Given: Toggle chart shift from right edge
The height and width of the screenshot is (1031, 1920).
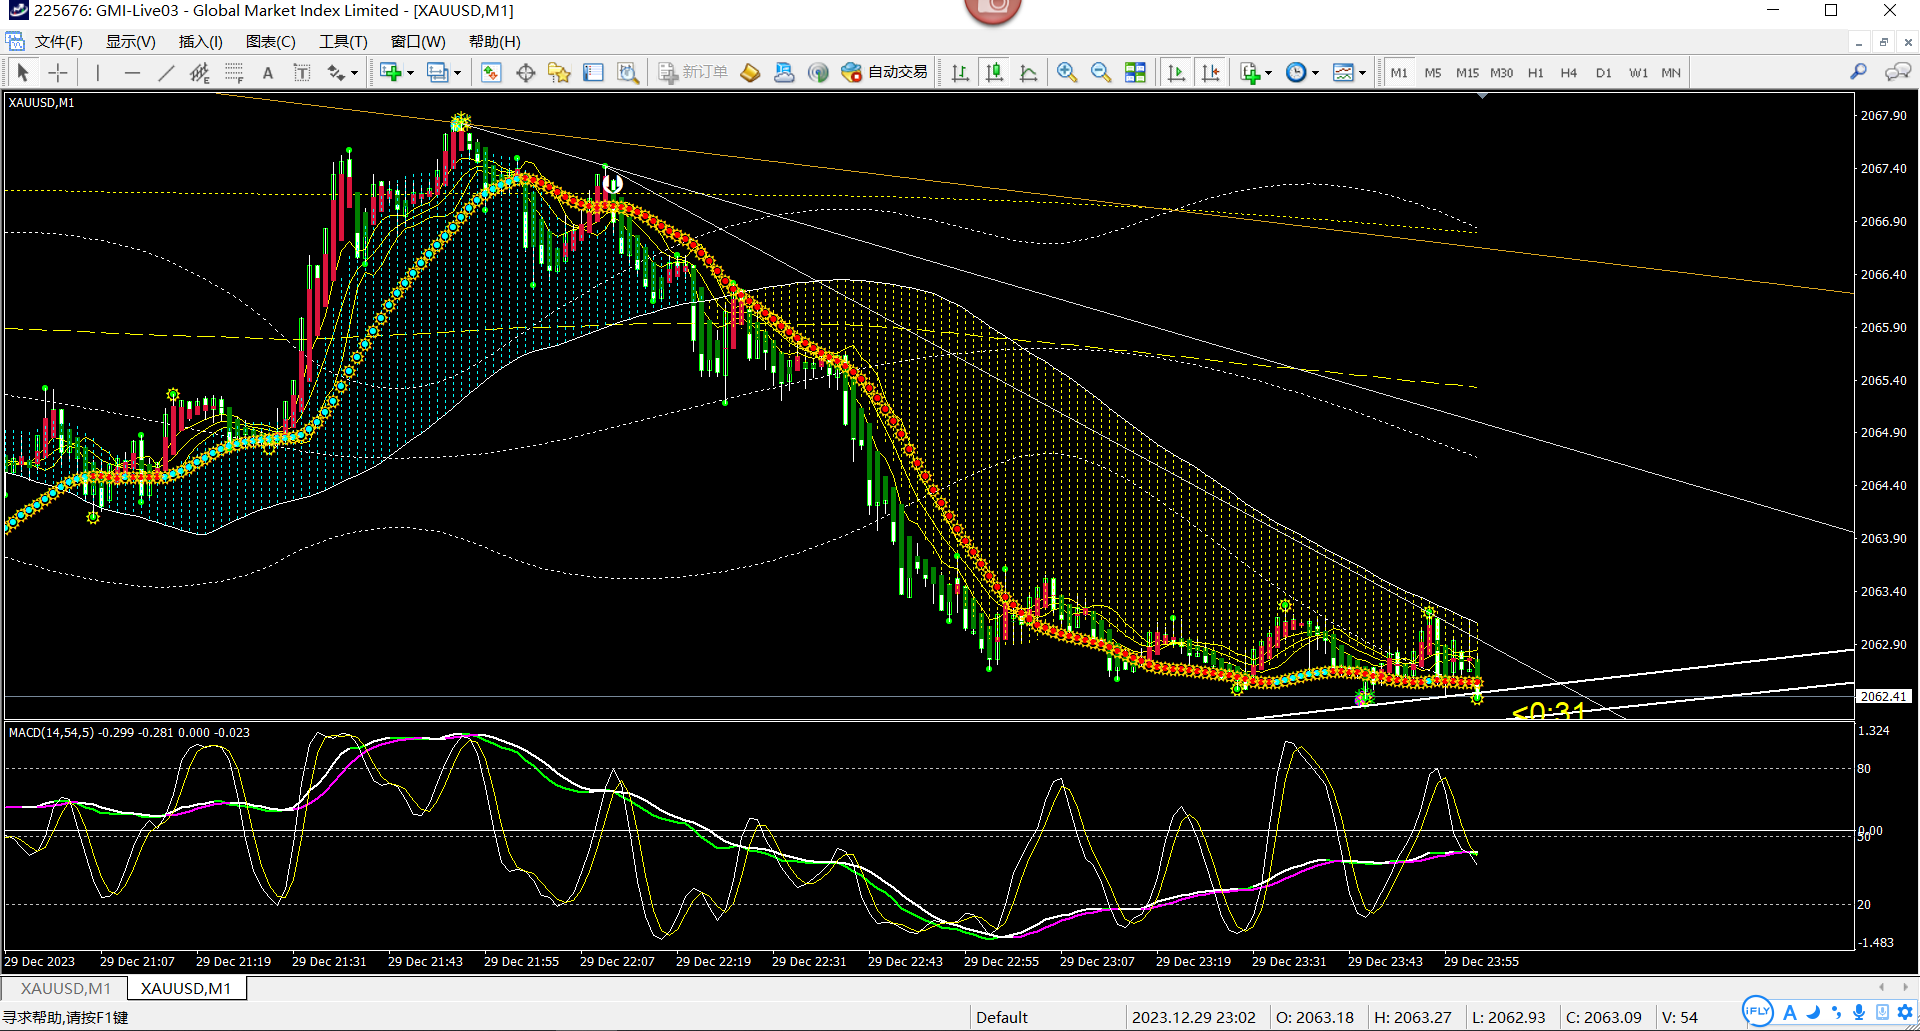Looking at the screenshot, I should coord(1211,73).
